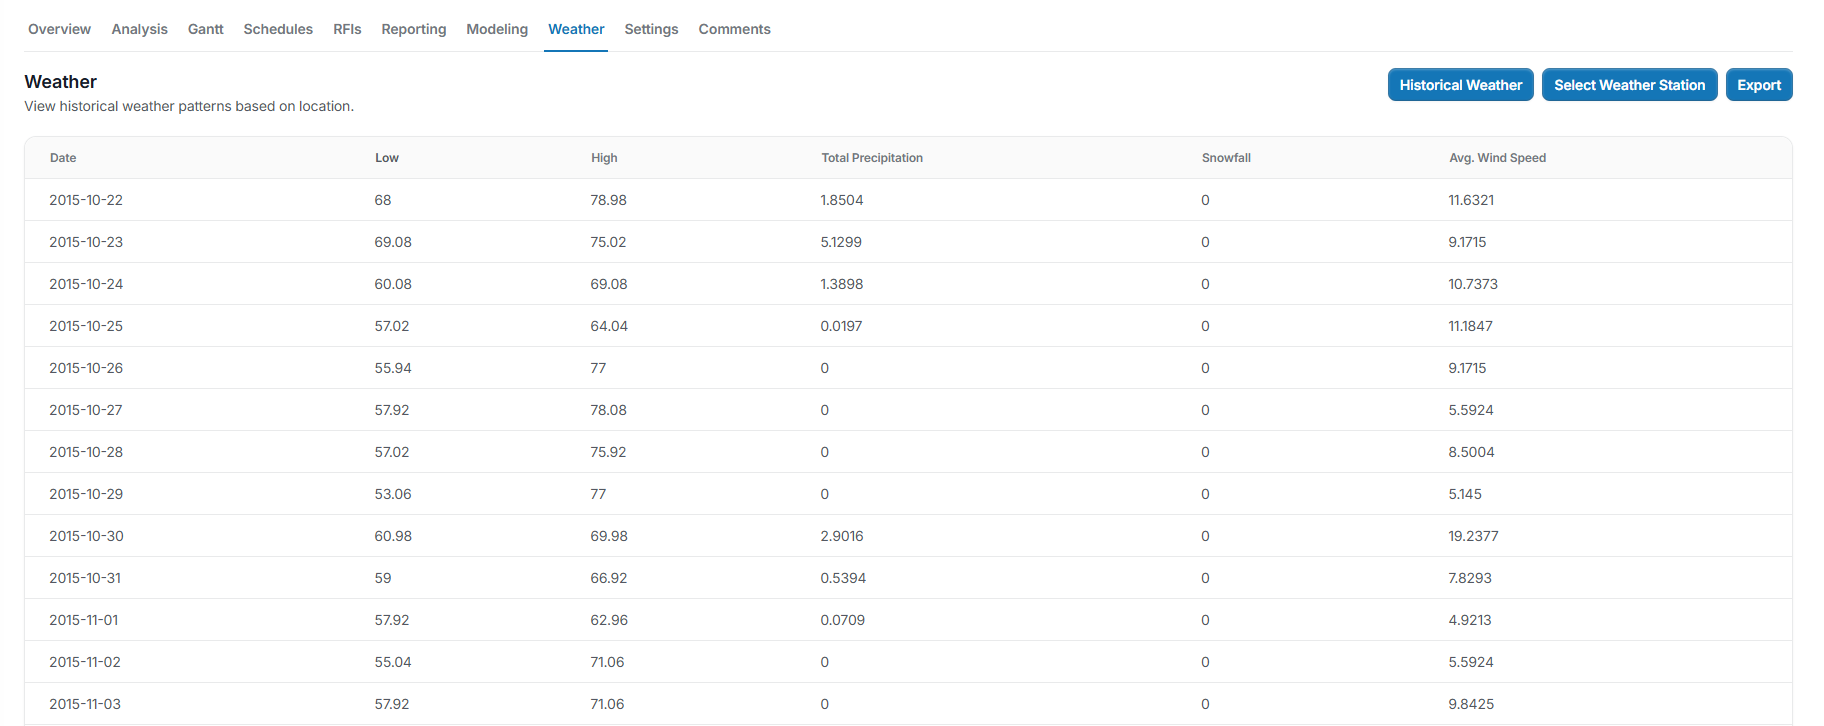Click the High column header
Screen dimensions: 1824x726
[x=604, y=158]
